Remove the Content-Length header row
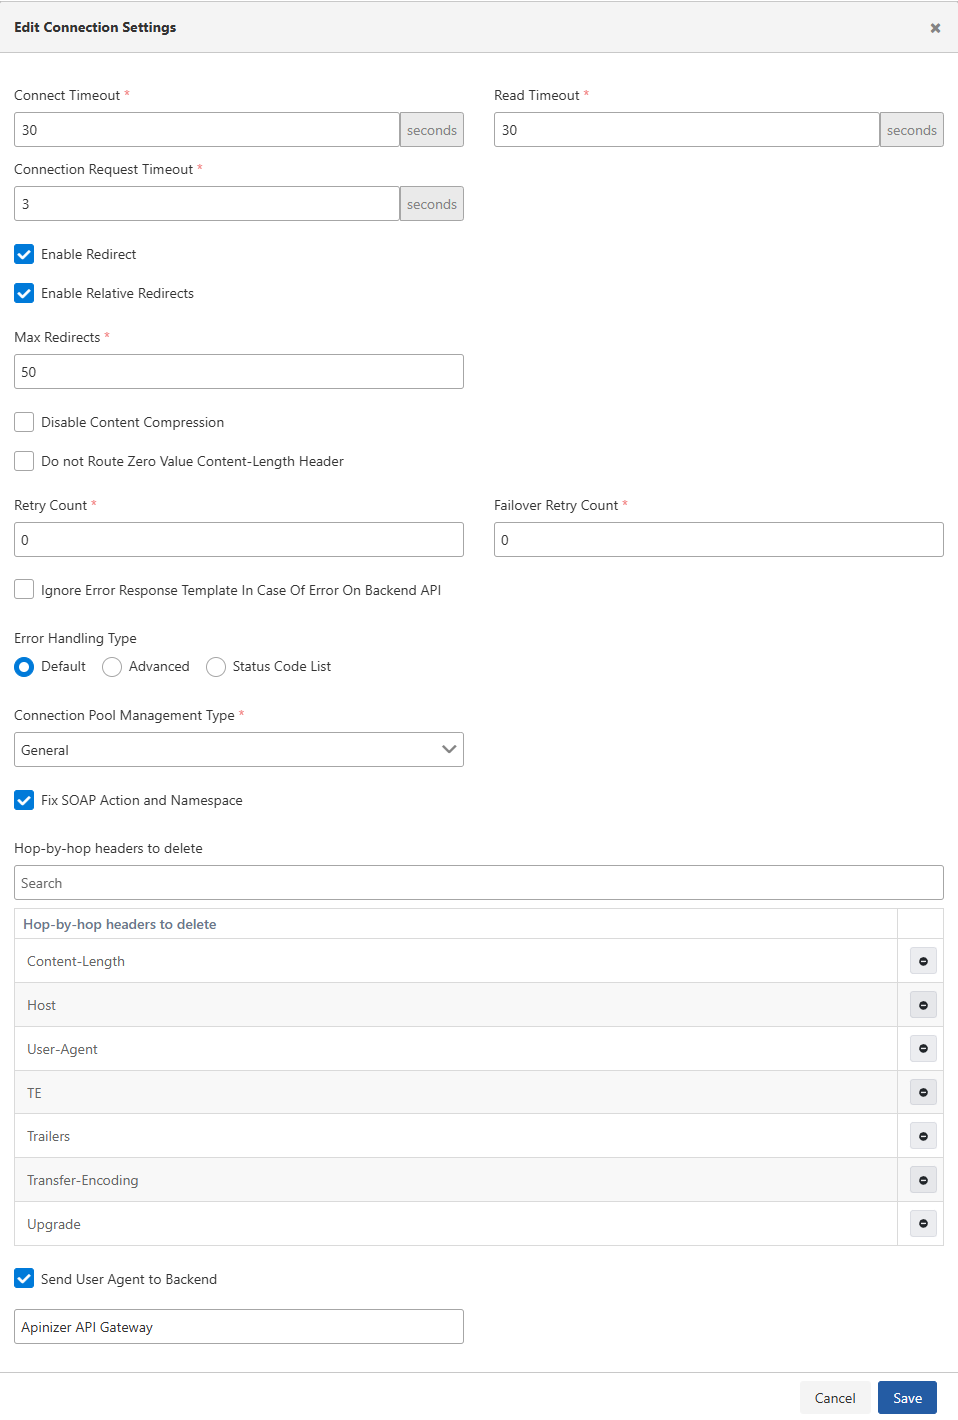The height and width of the screenshot is (1420, 958). pos(923,961)
